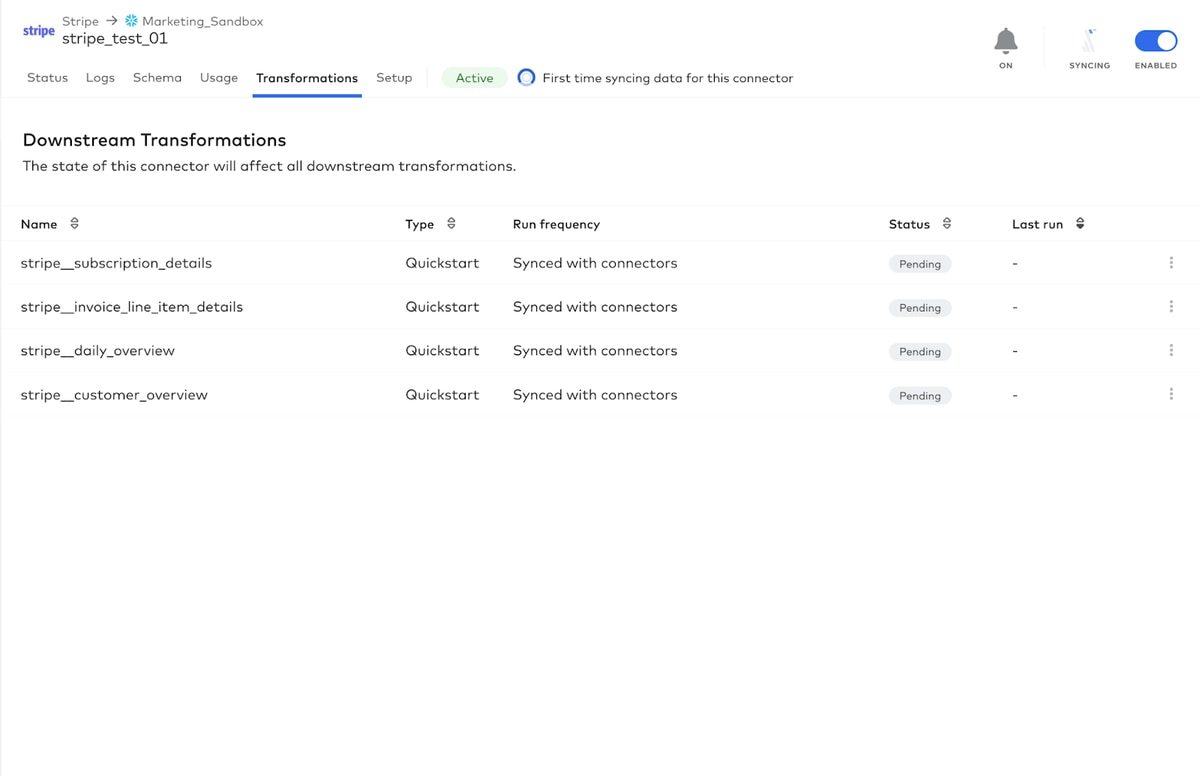The width and height of the screenshot is (1200, 776).
Task: Click Quickstart type in stripe__invoice_line_item_details row
Action: (x=442, y=307)
